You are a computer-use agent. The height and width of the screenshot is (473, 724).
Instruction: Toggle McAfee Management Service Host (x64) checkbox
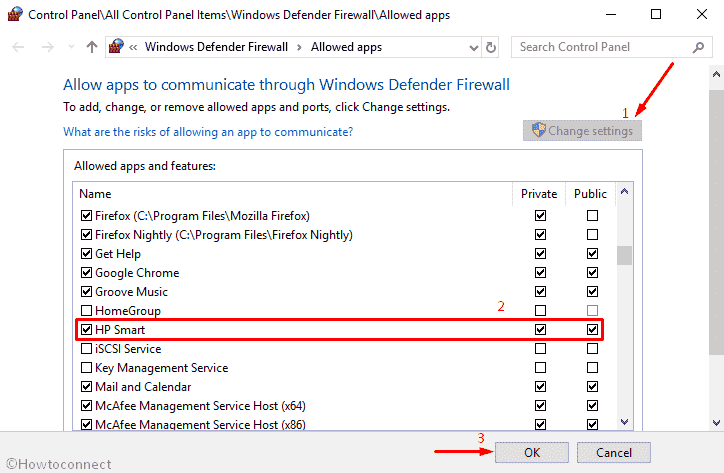tap(86, 406)
